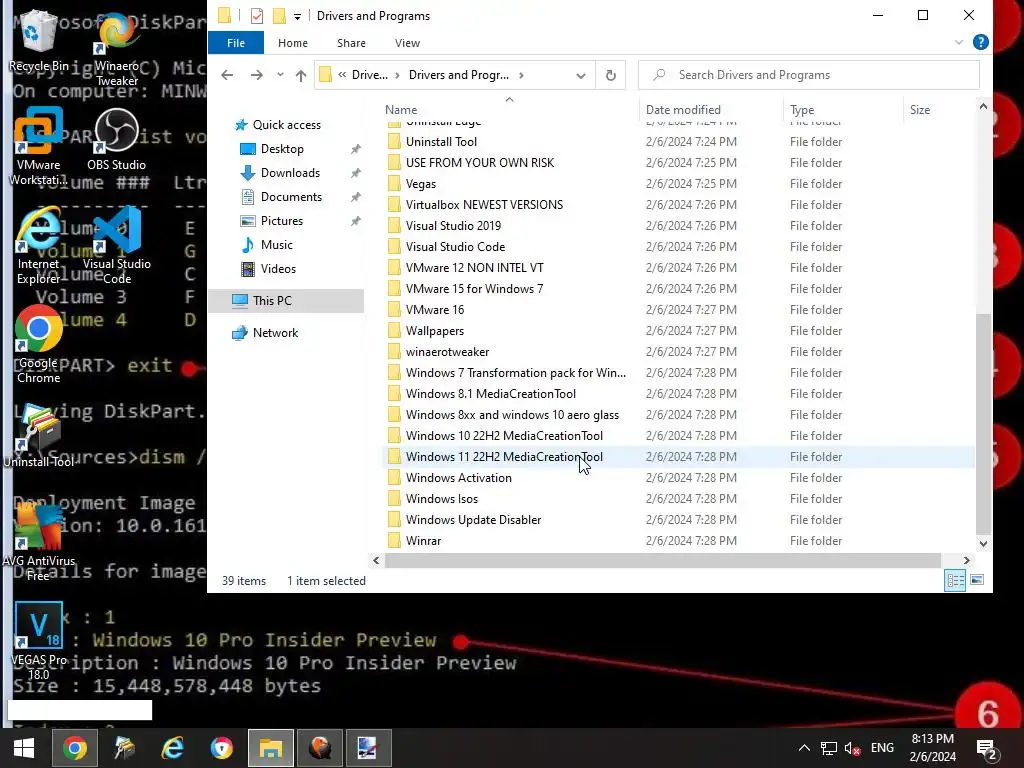Sort by Size column header
The width and height of the screenshot is (1024, 768).
click(x=937, y=110)
